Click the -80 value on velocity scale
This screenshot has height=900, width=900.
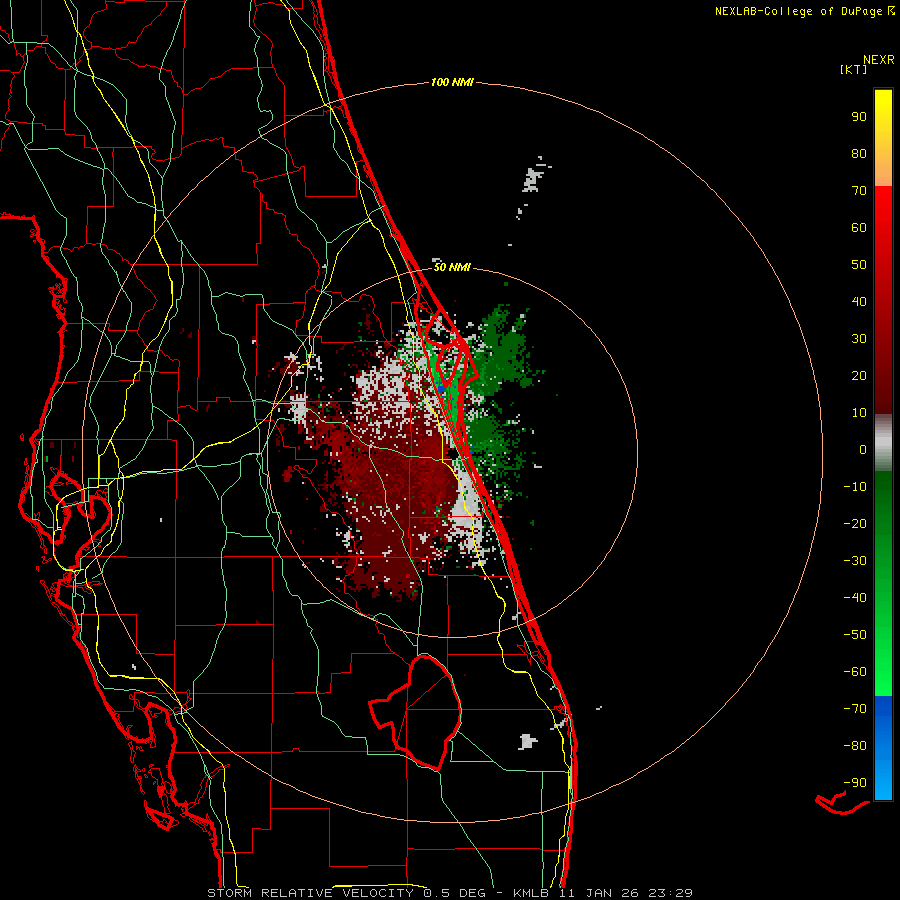(x=855, y=746)
